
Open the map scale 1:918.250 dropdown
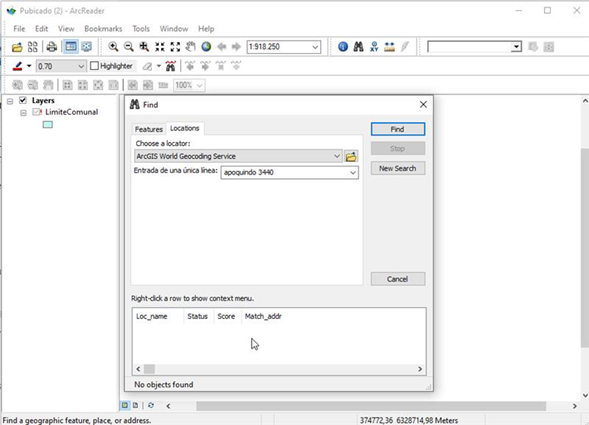[x=315, y=47]
